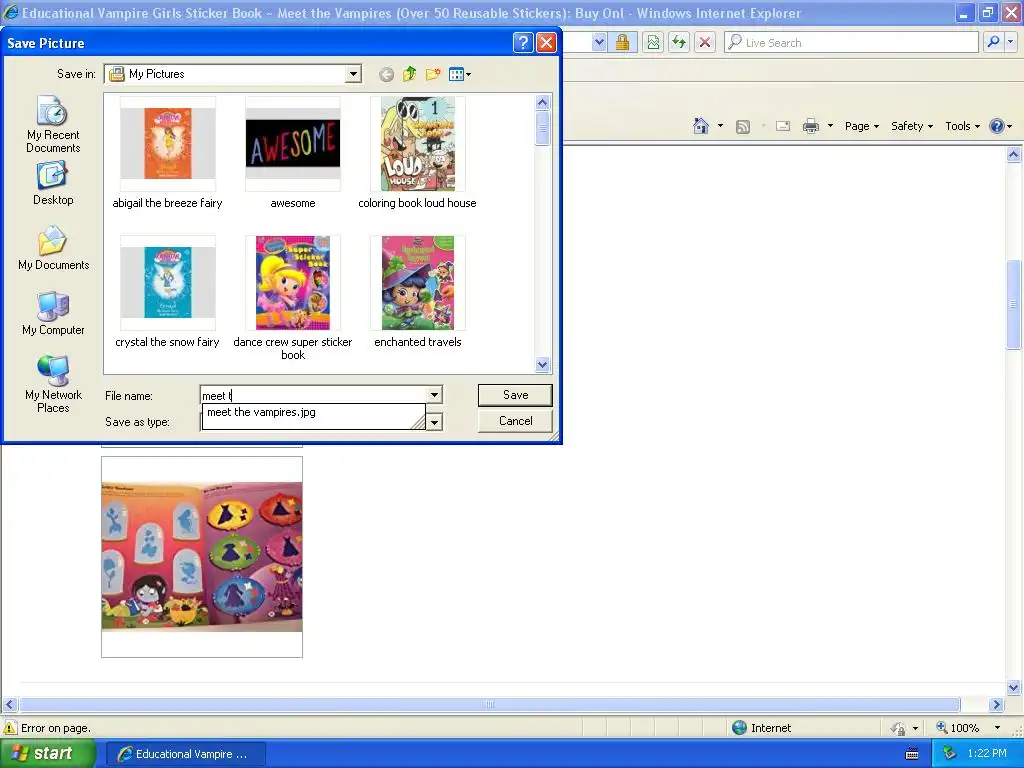Click file list scroll up arrow
Viewport: 1024px width, 768px height.
click(x=543, y=103)
